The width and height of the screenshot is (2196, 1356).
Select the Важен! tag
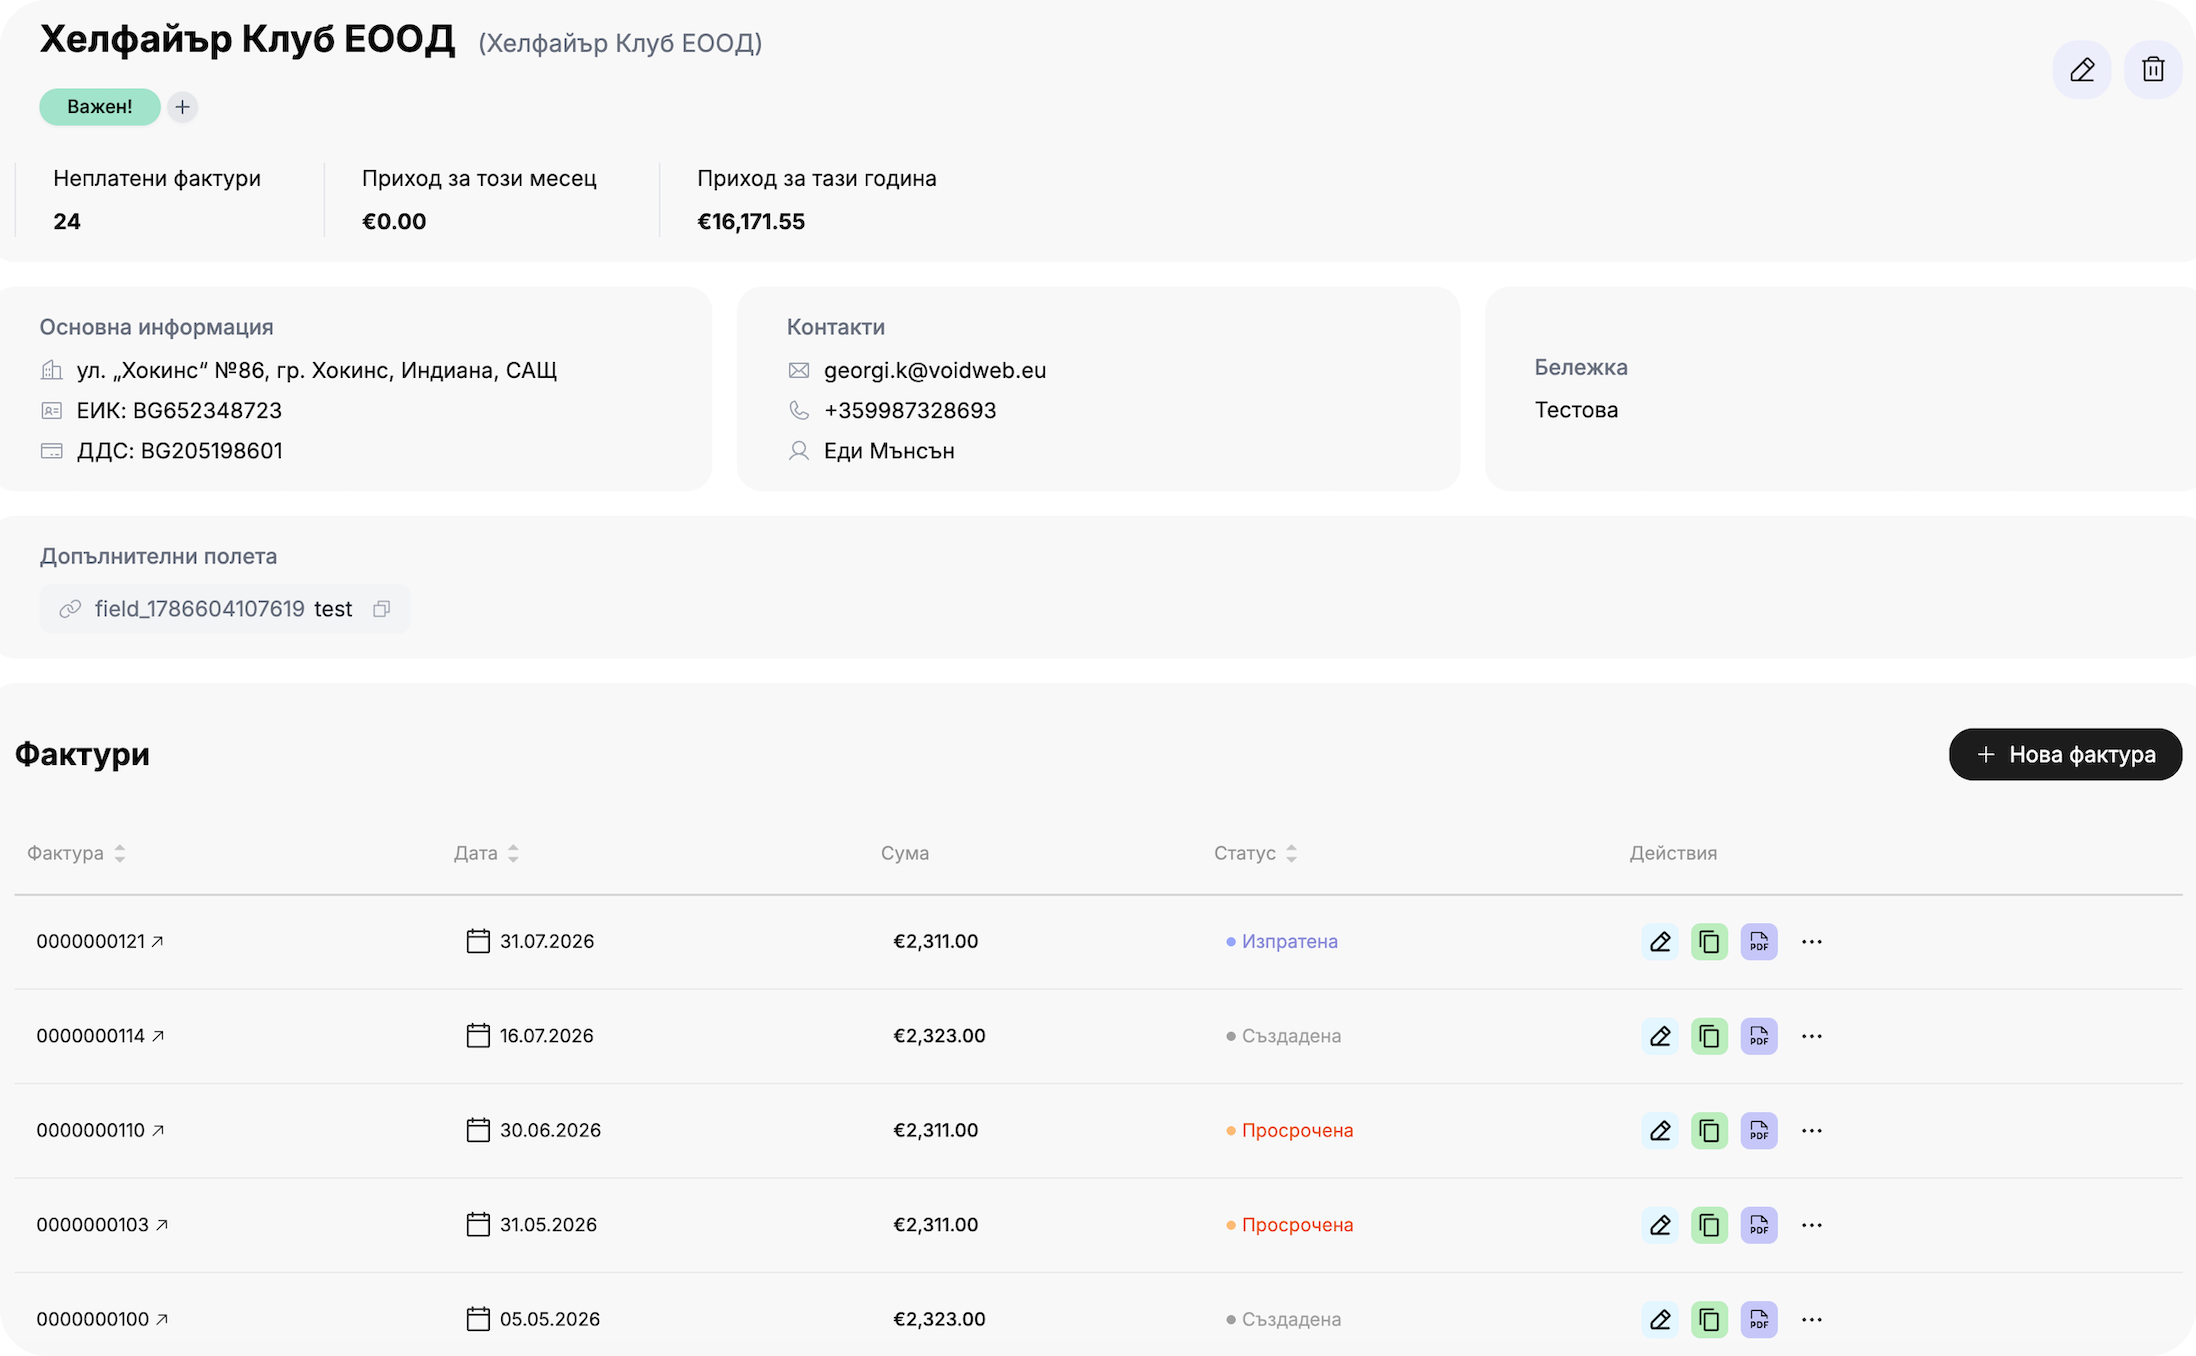[100, 107]
